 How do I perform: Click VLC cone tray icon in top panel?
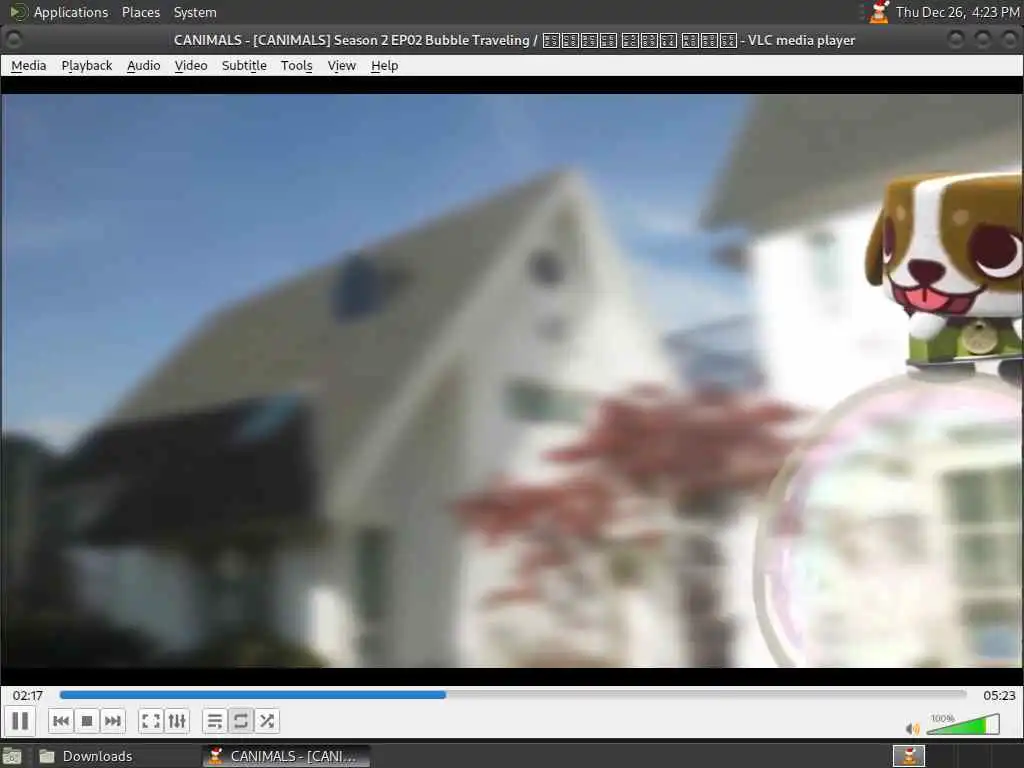(x=879, y=12)
